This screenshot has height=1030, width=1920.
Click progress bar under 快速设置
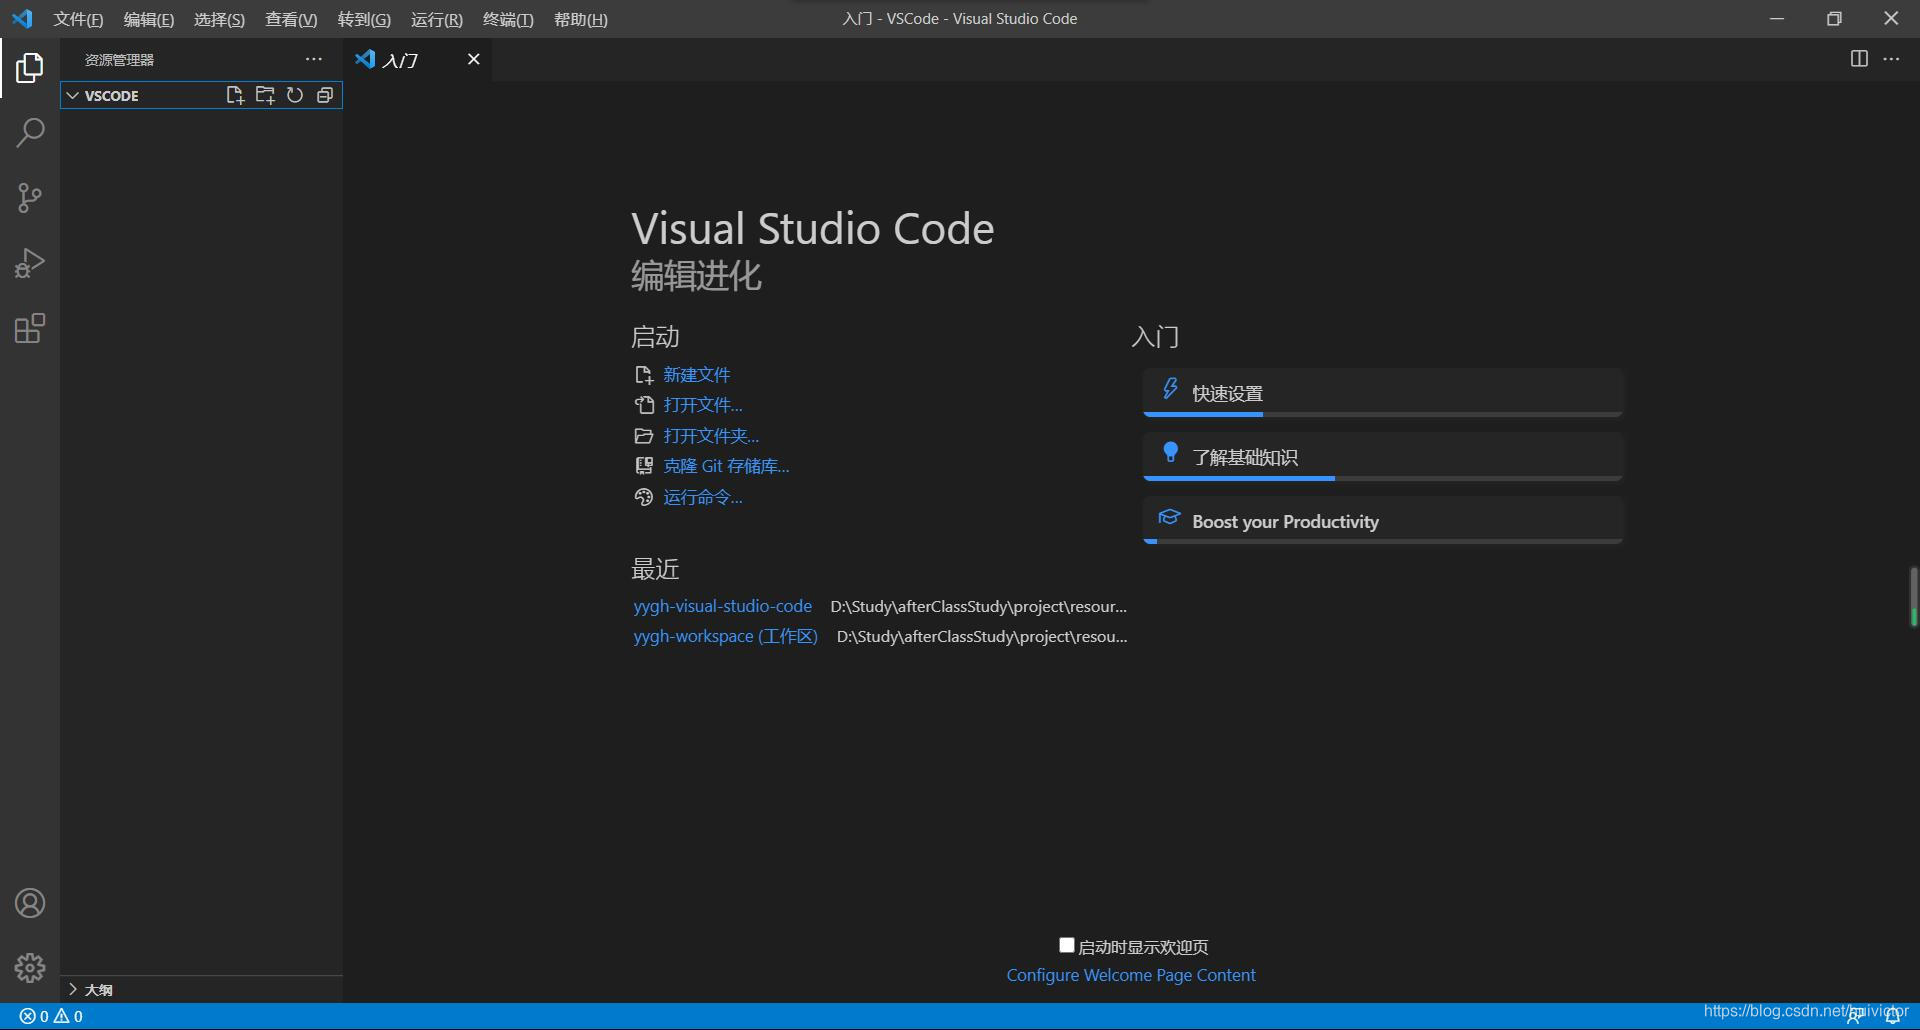tap(1383, 414)
